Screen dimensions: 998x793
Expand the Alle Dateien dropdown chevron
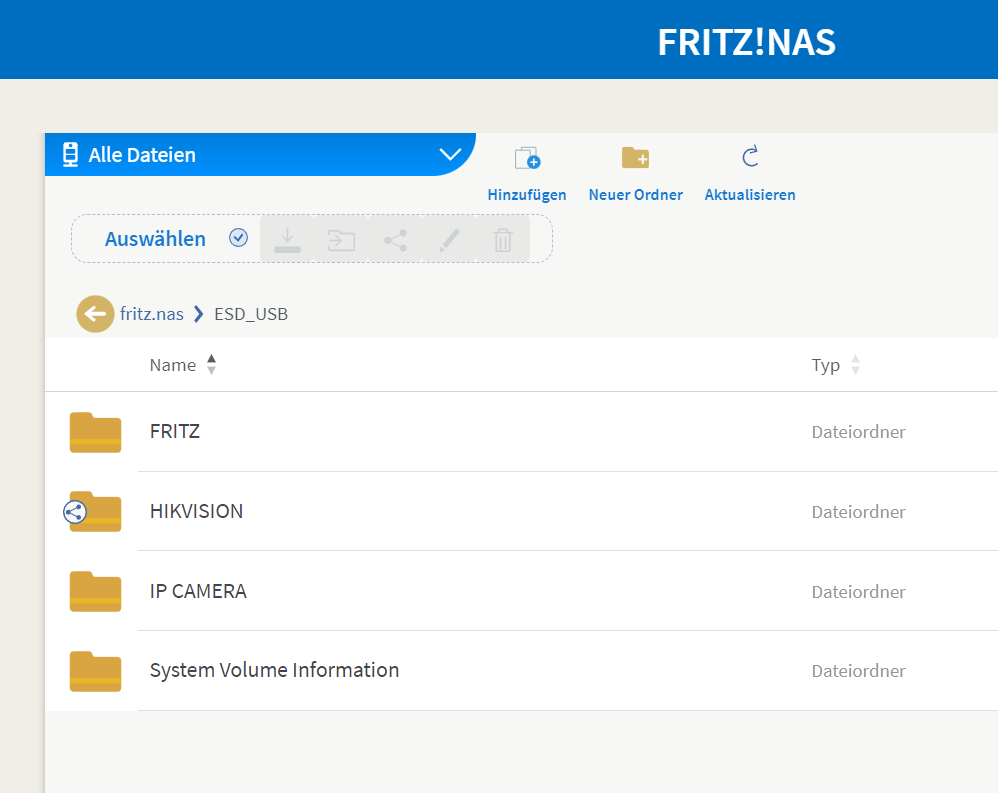click(450, 155)
